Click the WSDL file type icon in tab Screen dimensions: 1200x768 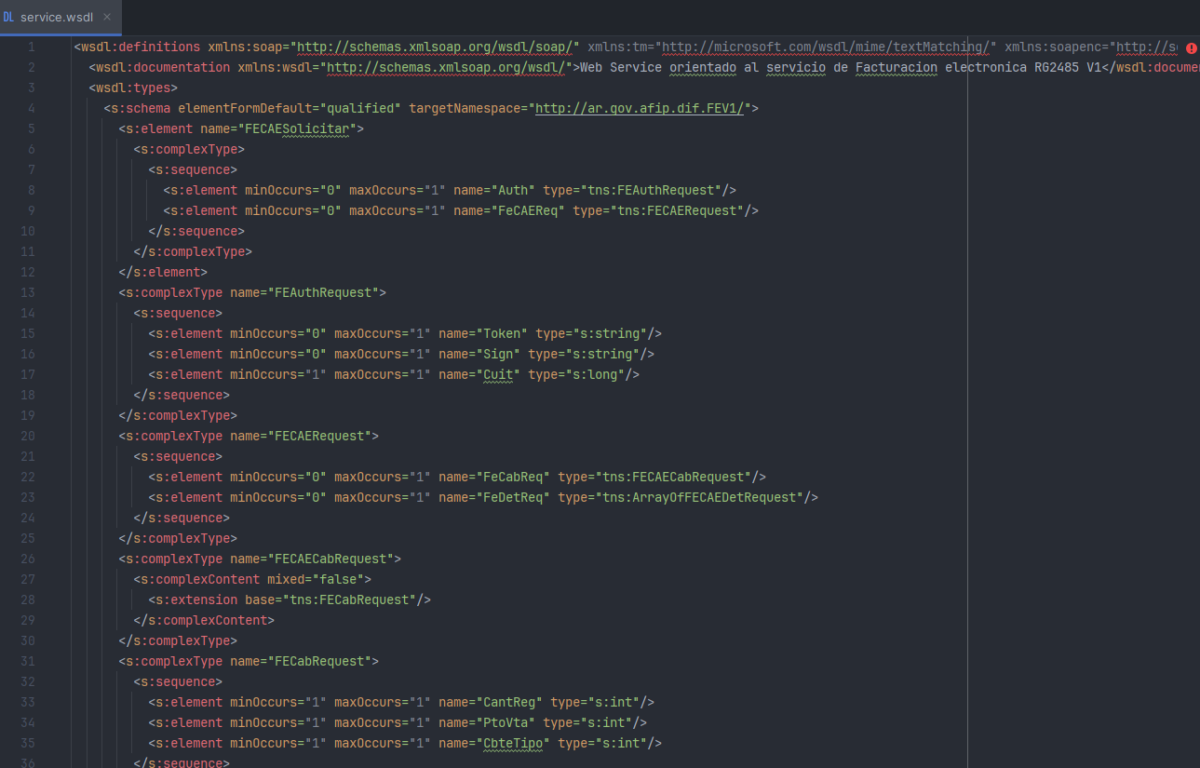pos(8,17)
